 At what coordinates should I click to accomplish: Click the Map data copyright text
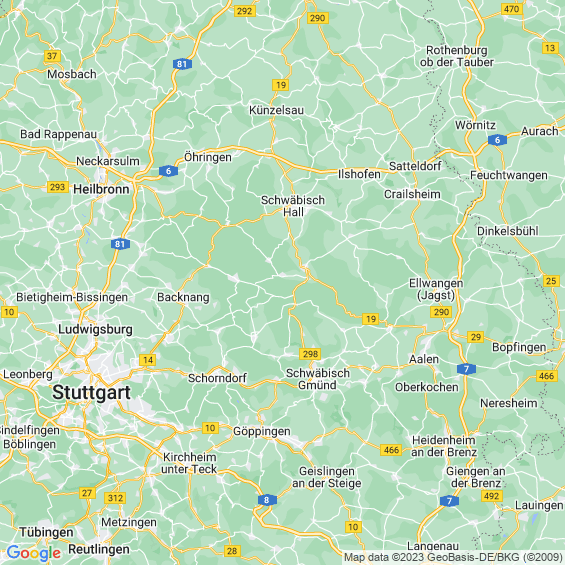click(x=453, y=557)
